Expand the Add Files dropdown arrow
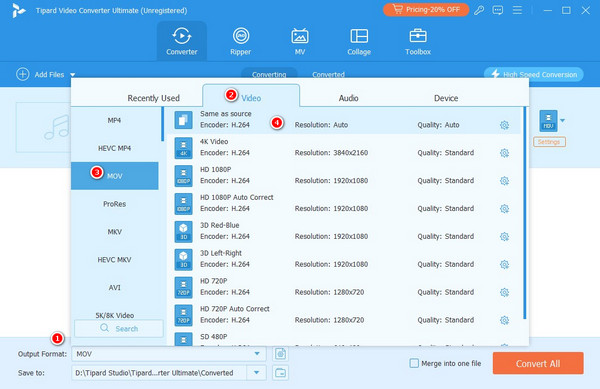600x389 pixels. click(73, 75)
